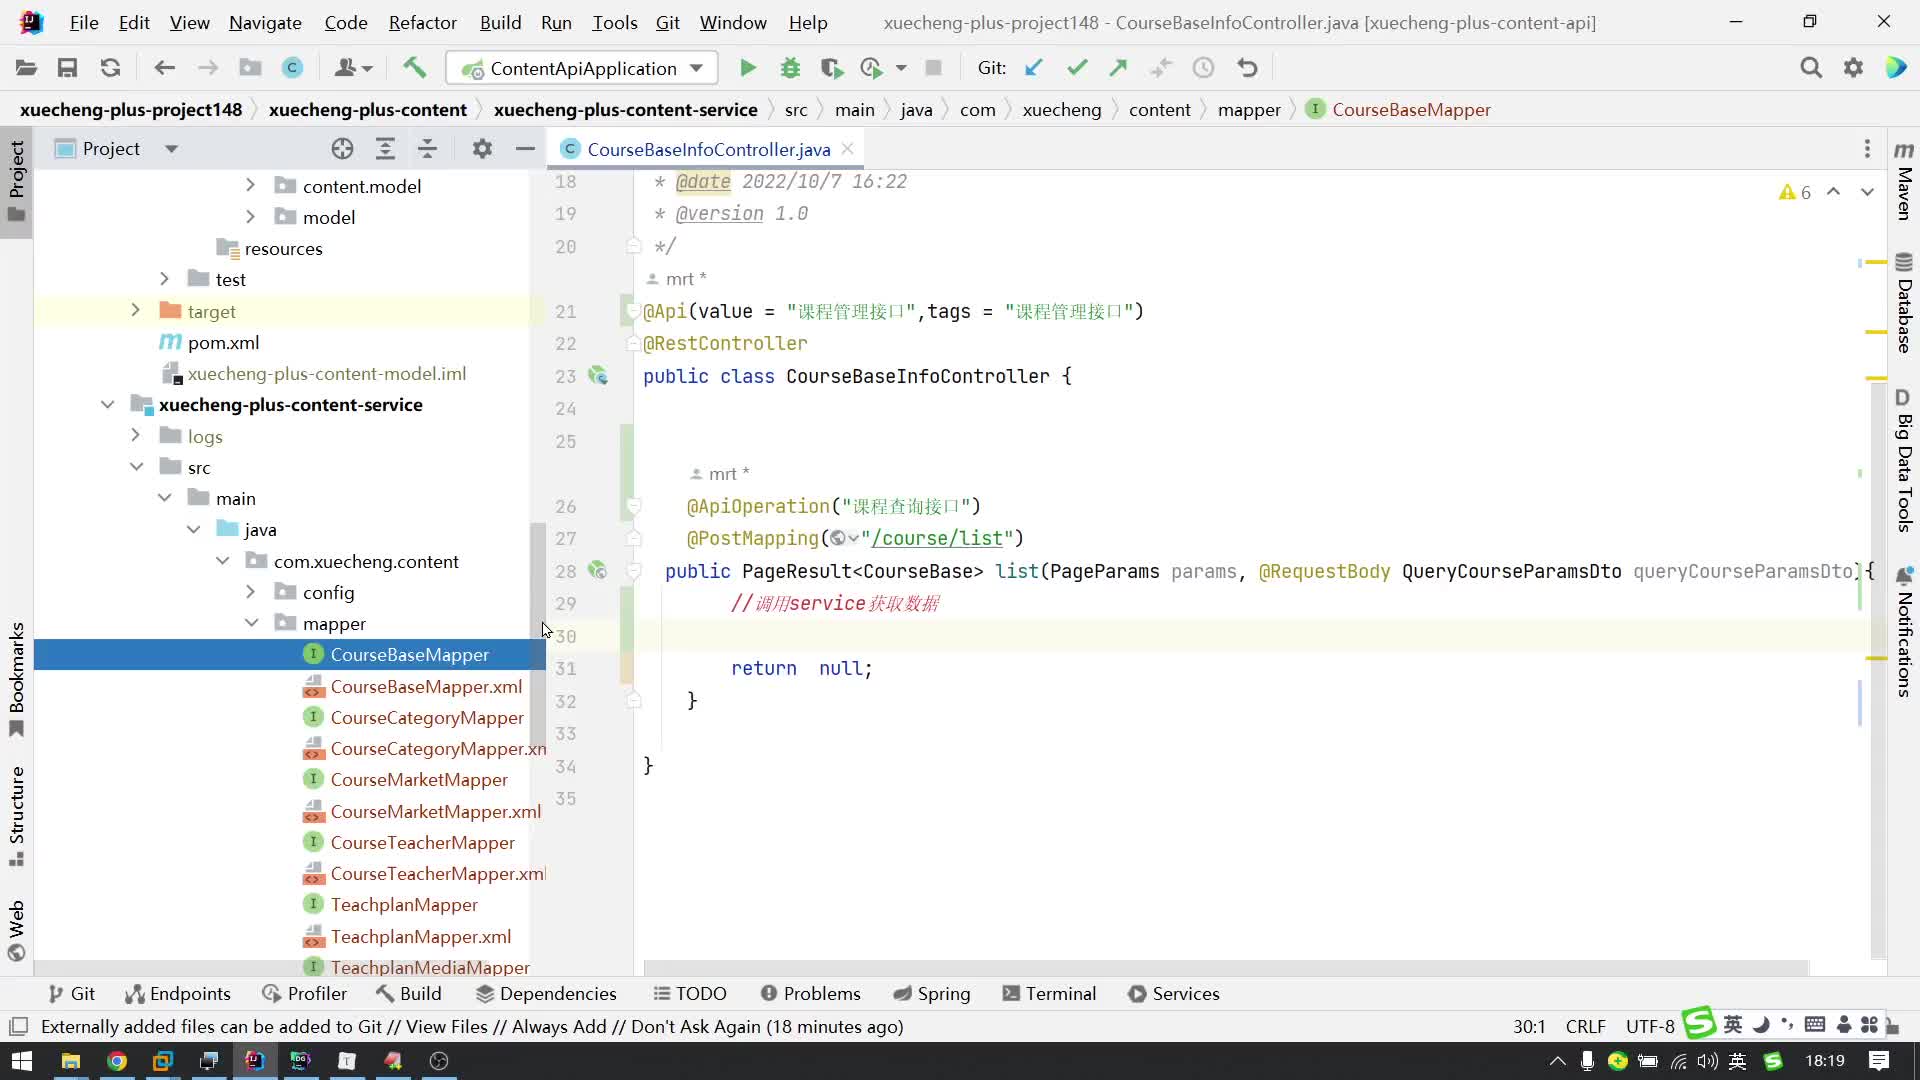1920x1080 pixels.
Task: Click the editor horizontal scrollbar
Action: 1225,968
